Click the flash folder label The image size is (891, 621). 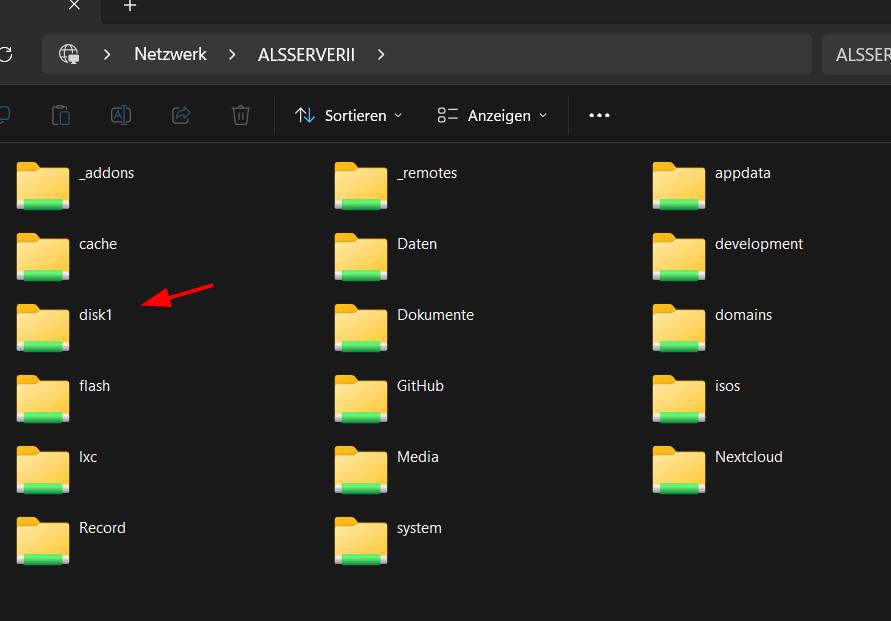[94, 386]
